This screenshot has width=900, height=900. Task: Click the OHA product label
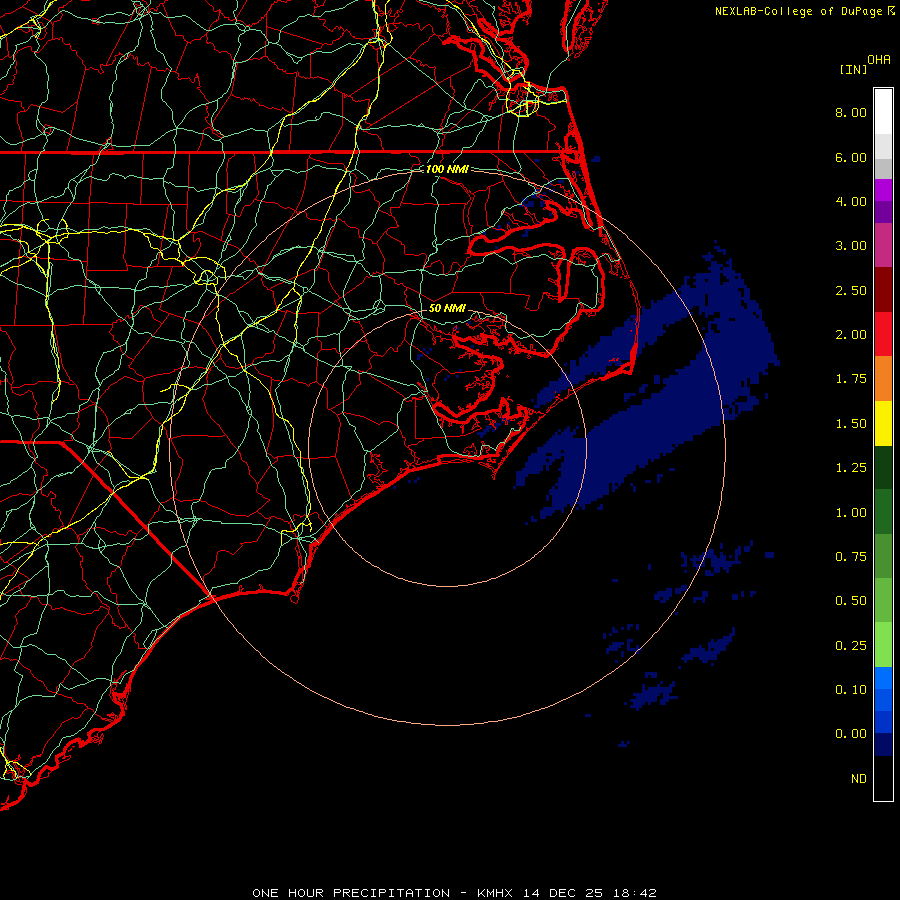point(879,60)
